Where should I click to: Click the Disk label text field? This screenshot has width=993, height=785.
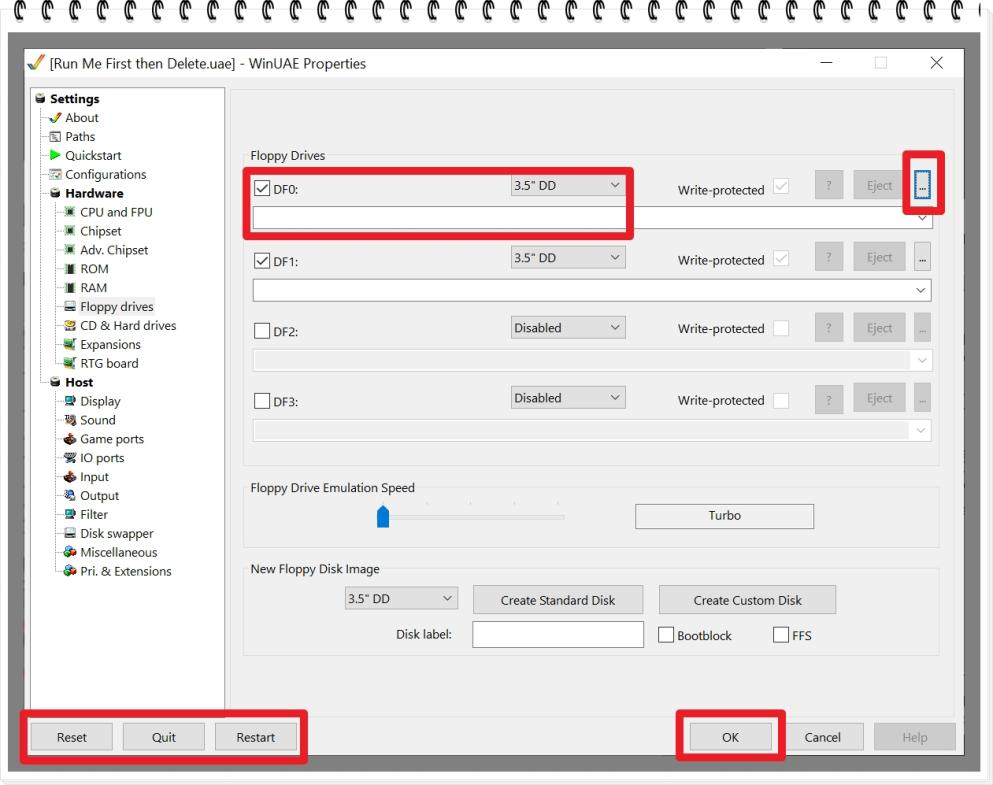tap(557, 635)
